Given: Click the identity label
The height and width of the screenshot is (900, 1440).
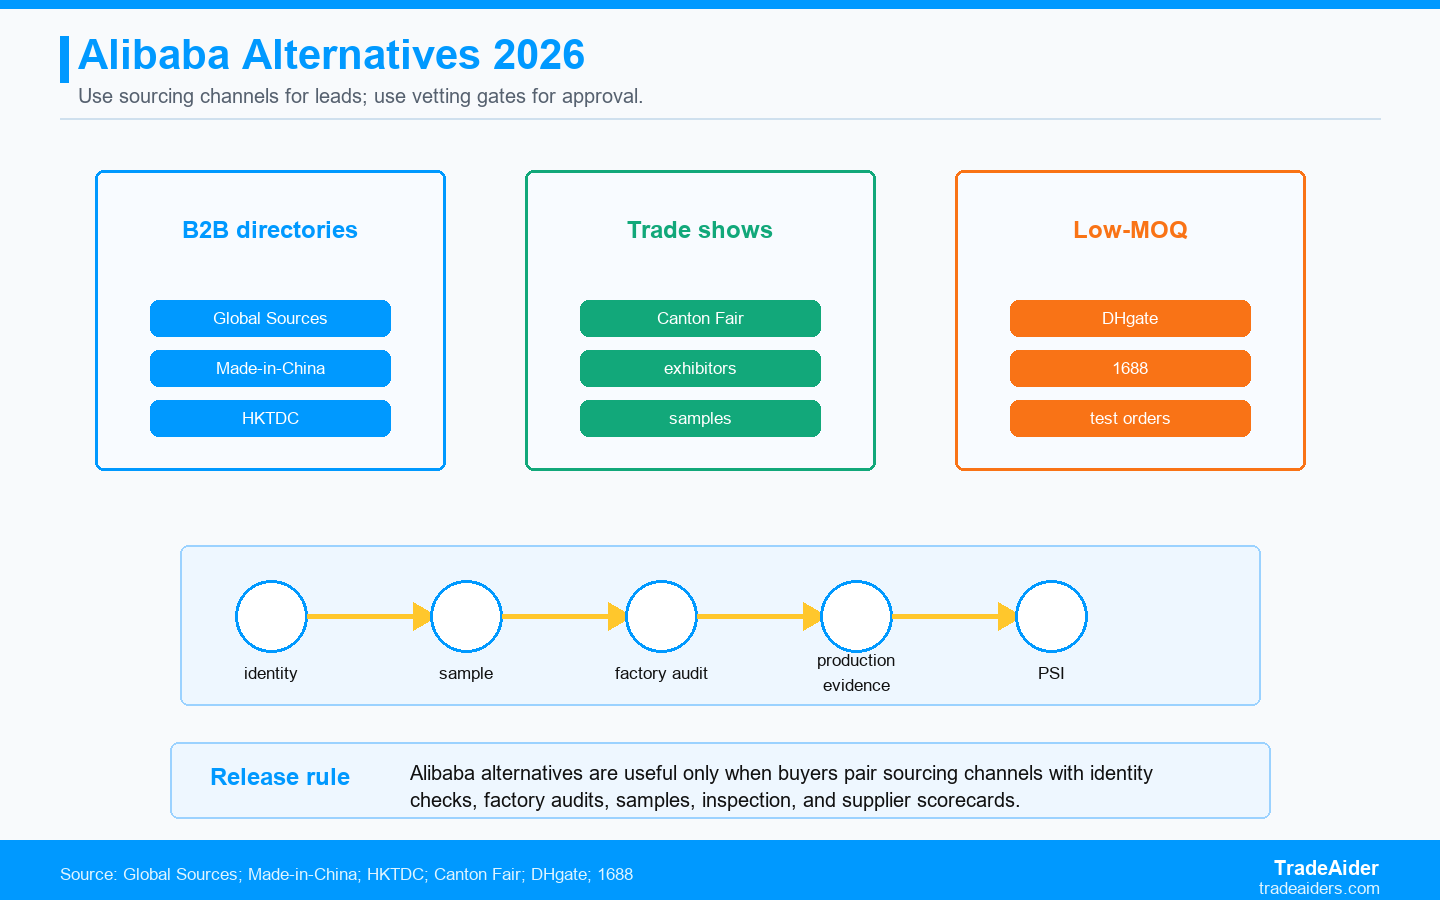Looking at the screenshot, I should pos(271,673).
